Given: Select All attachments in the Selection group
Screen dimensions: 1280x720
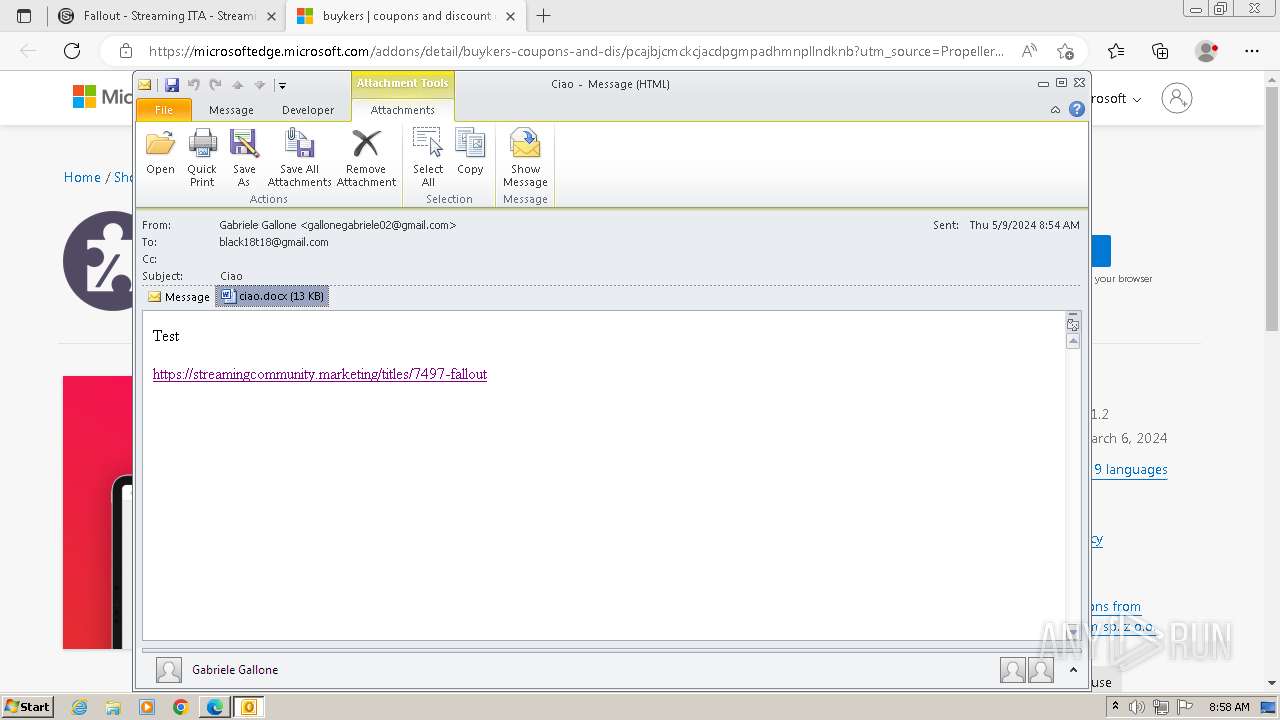Looking at the screenshot, I should pyautogui.click(x=428, y=157).
